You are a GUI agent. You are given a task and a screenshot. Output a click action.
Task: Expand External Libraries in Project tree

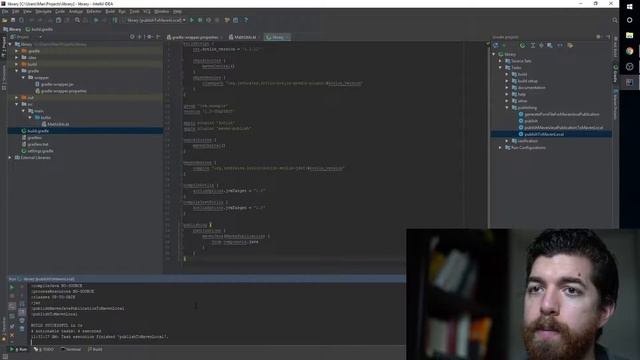(x=10, y=158)
